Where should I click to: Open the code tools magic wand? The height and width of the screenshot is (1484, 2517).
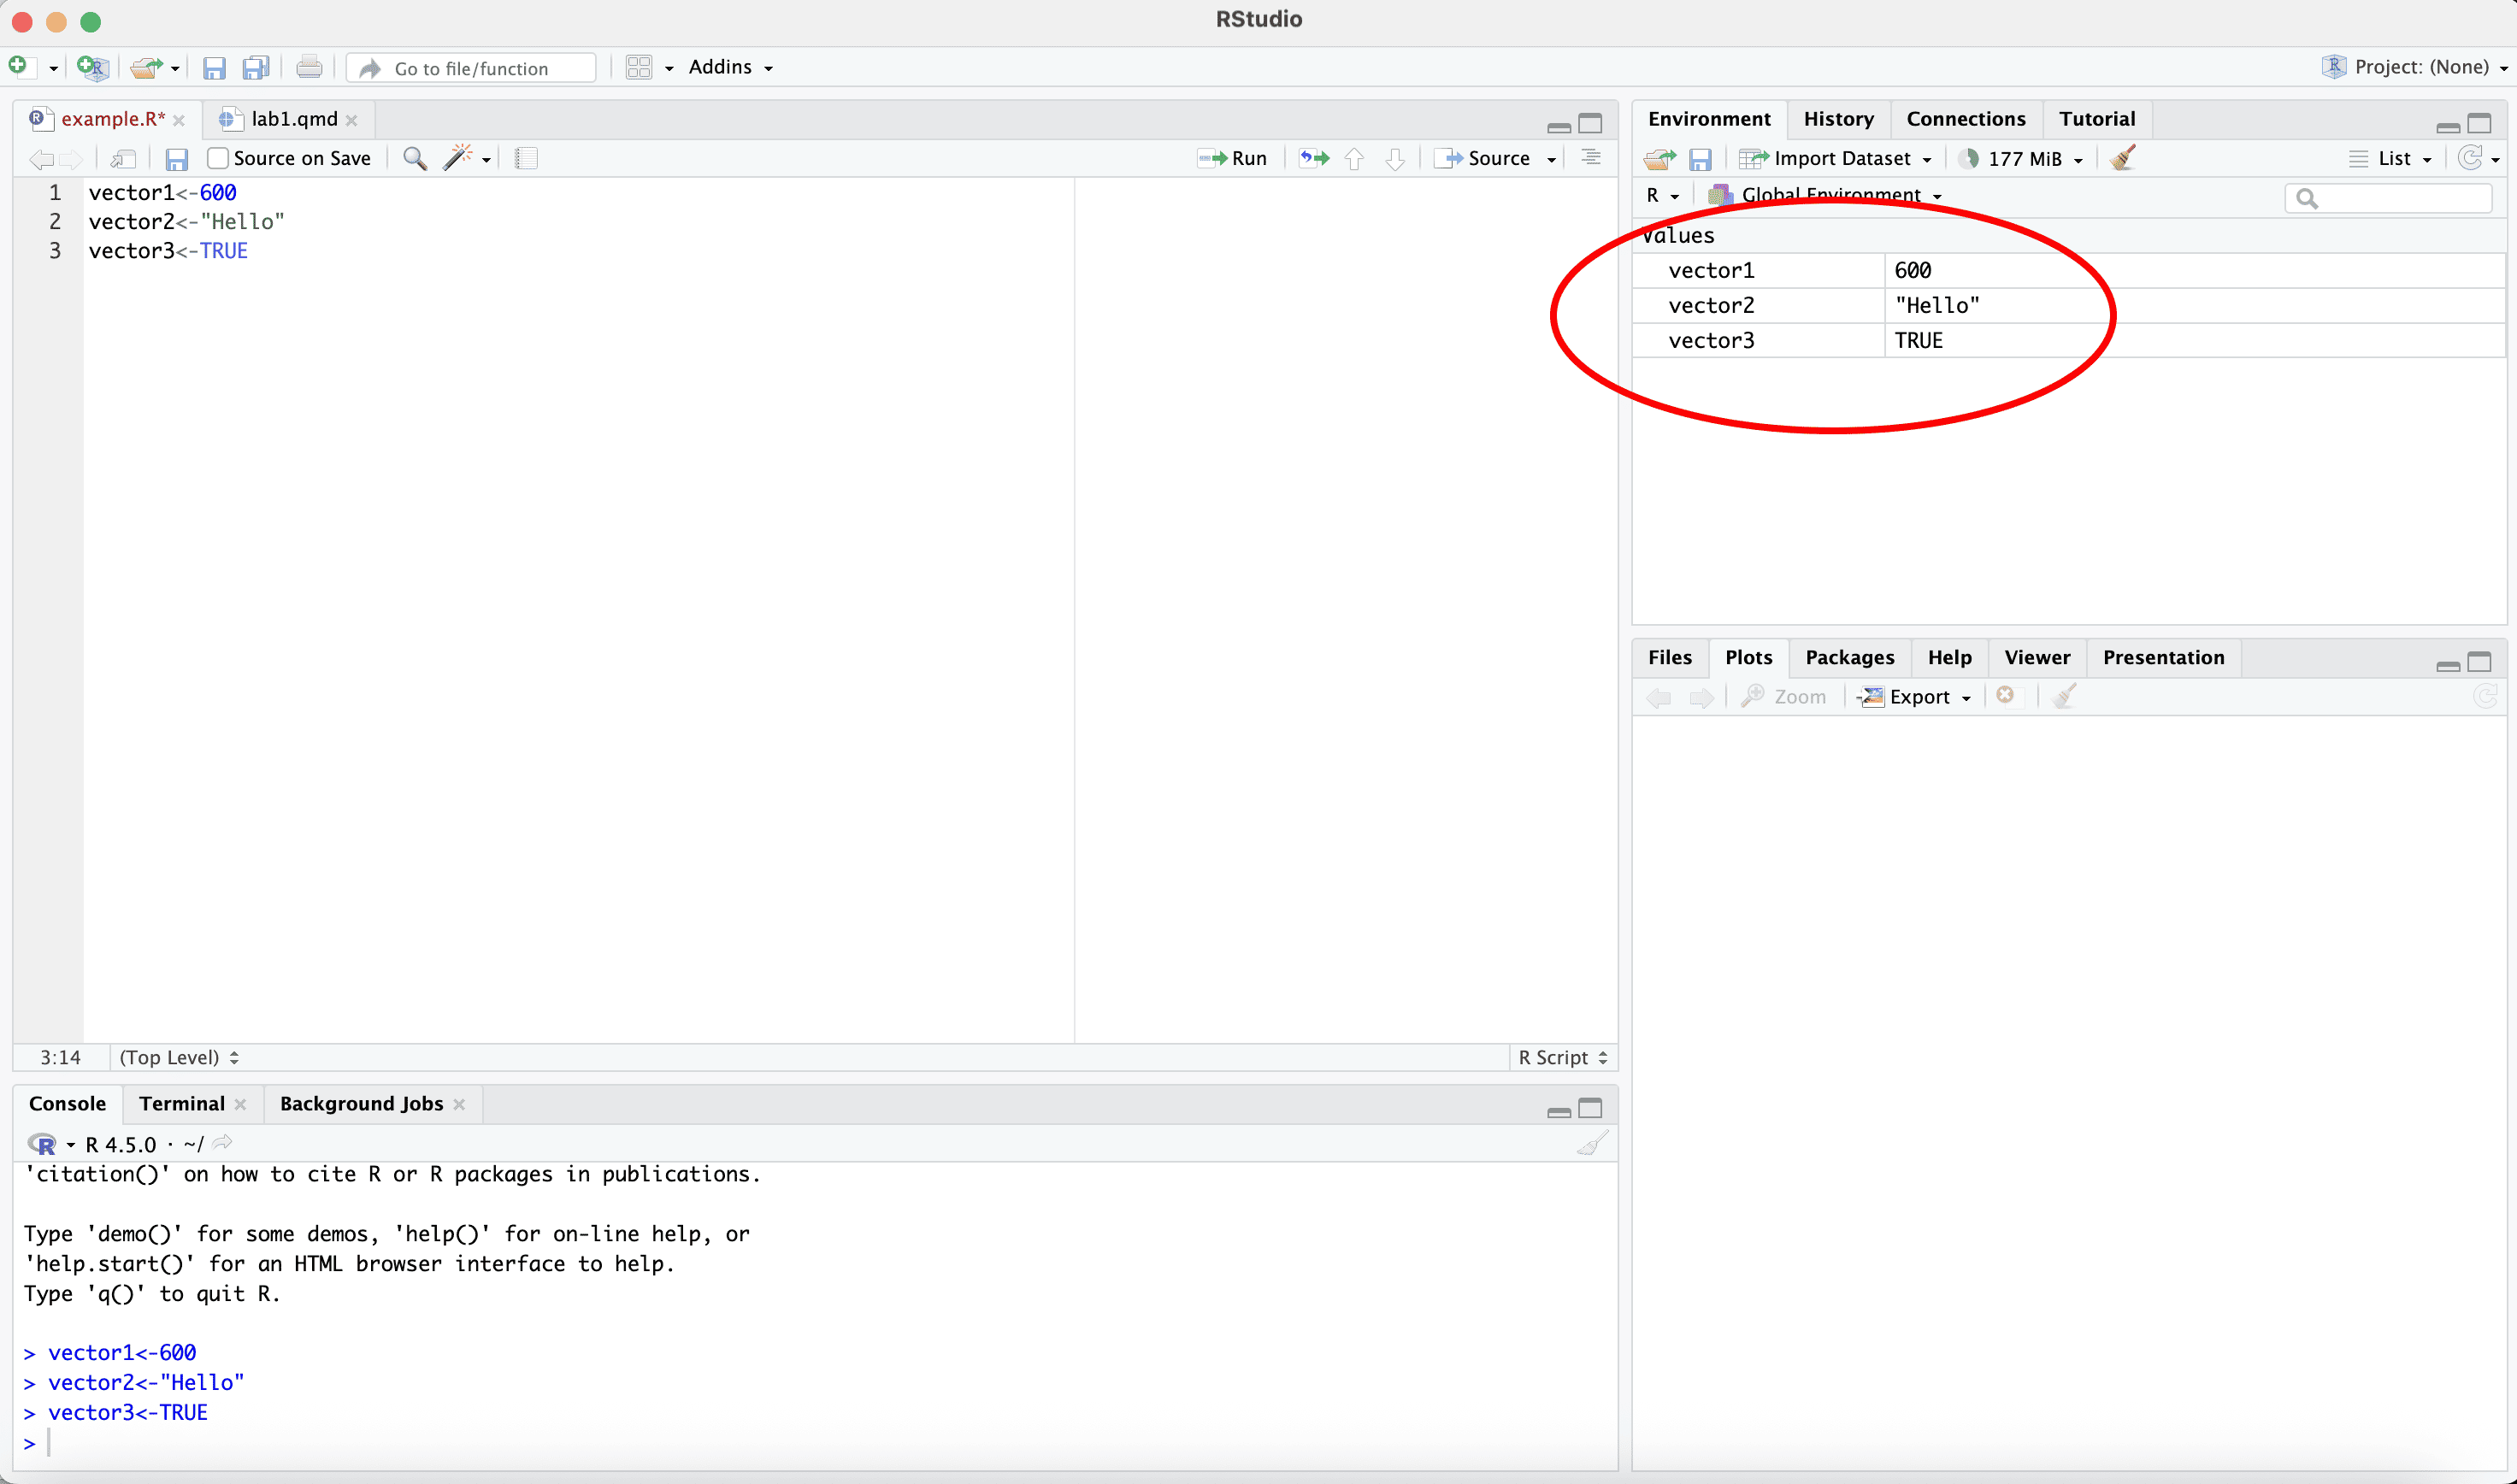click(459, 158)
